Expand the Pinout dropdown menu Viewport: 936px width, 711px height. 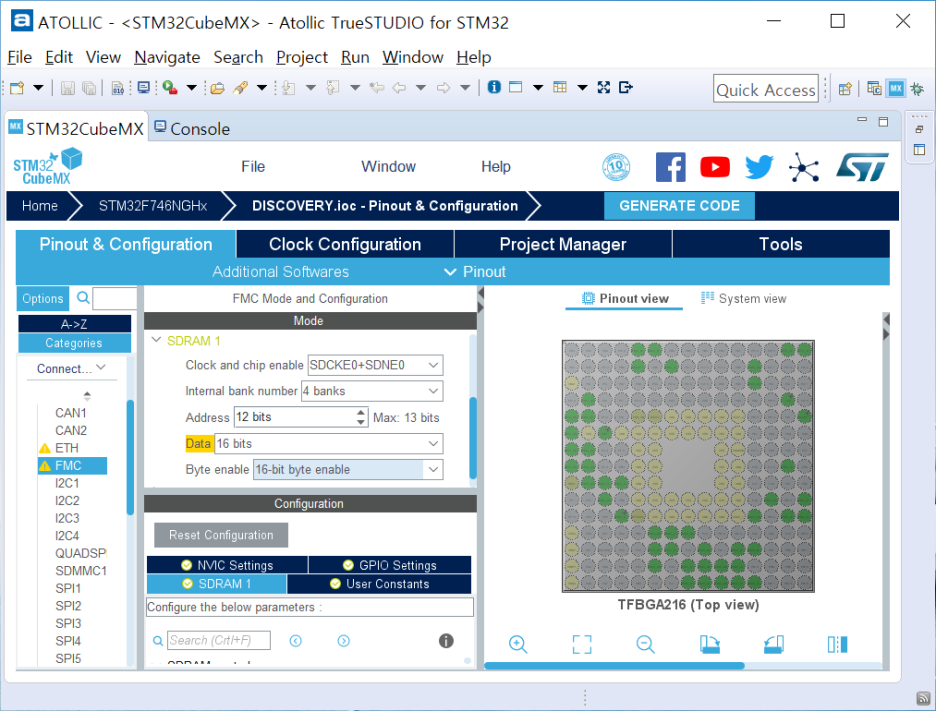(x=475, y=272)
